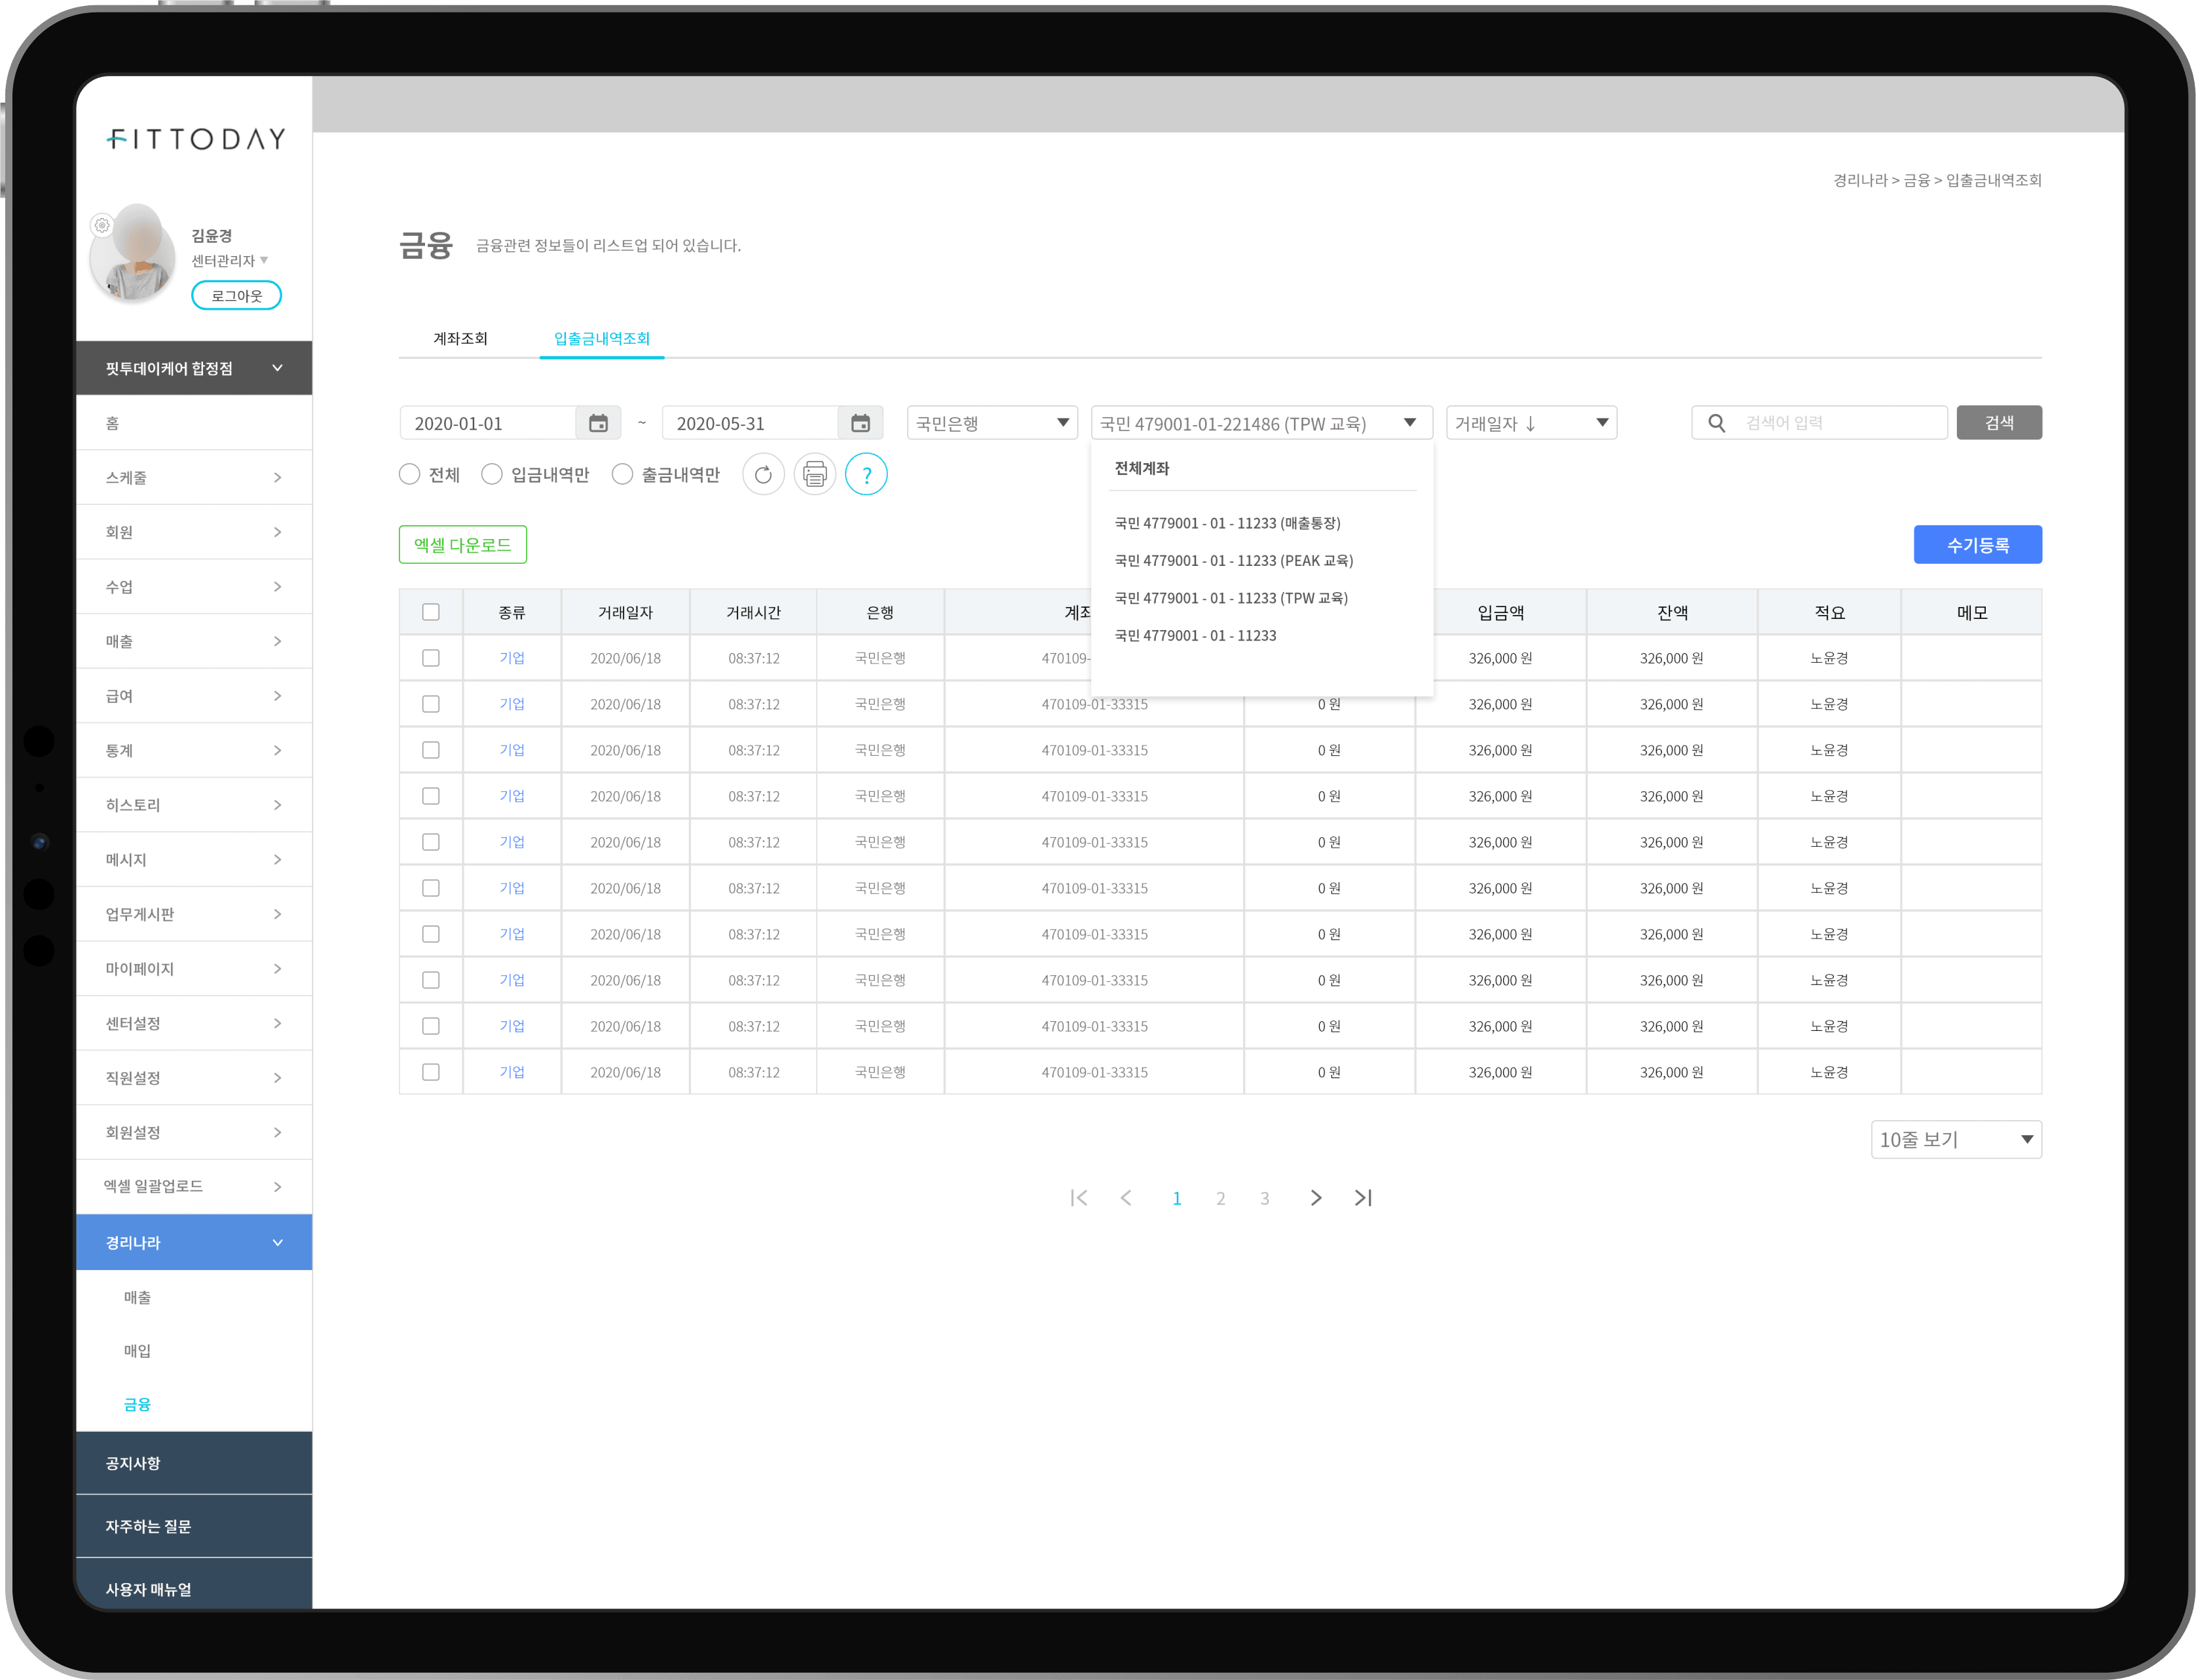Check the last table row checkbox
Viewport: 2196px width, 1680px height.
(431, 1072)
